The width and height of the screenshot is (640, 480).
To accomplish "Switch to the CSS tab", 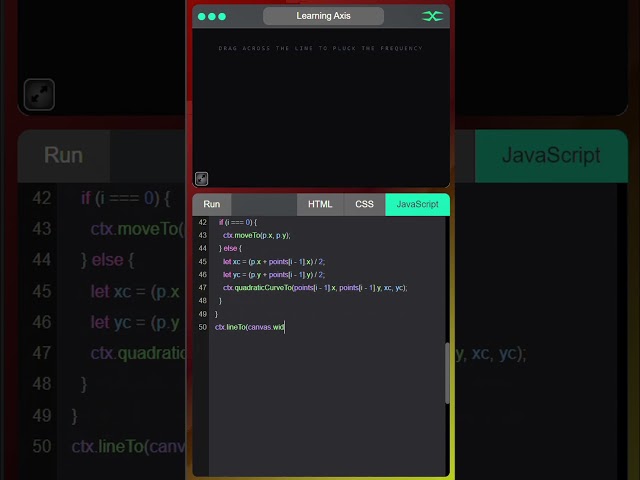I will [x=364, y=204].
